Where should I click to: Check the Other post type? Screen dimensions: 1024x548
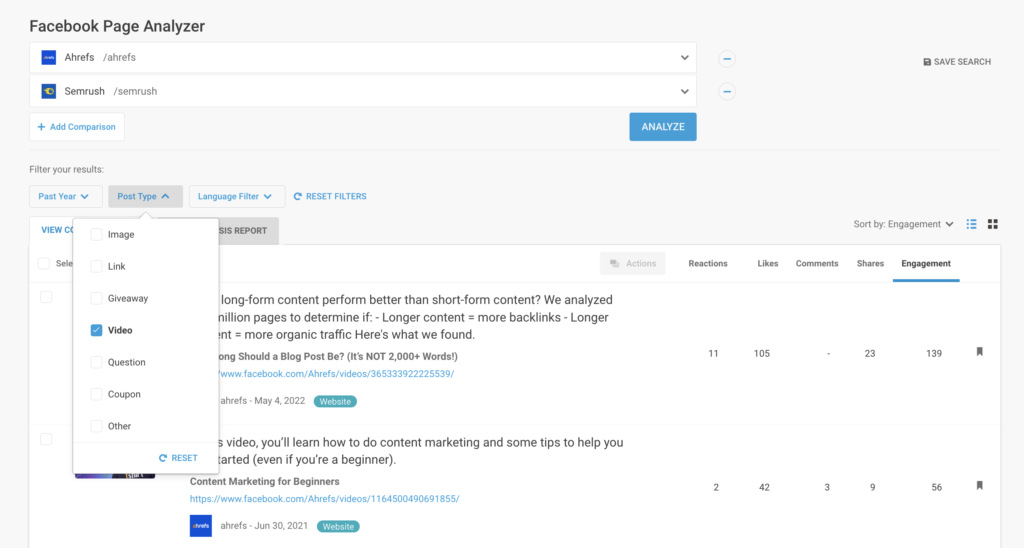96,427
